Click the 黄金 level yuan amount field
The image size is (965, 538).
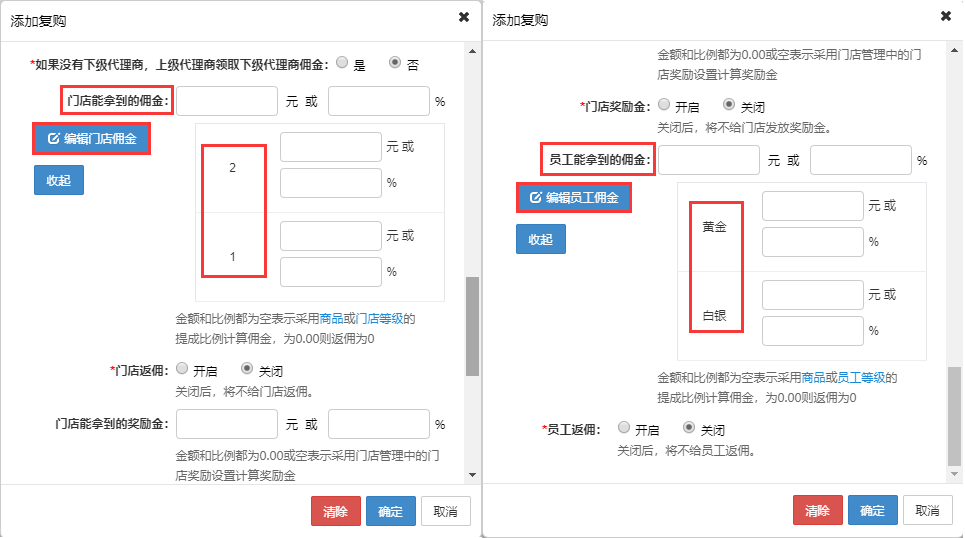pyautogui.click(x=812, y=206)
